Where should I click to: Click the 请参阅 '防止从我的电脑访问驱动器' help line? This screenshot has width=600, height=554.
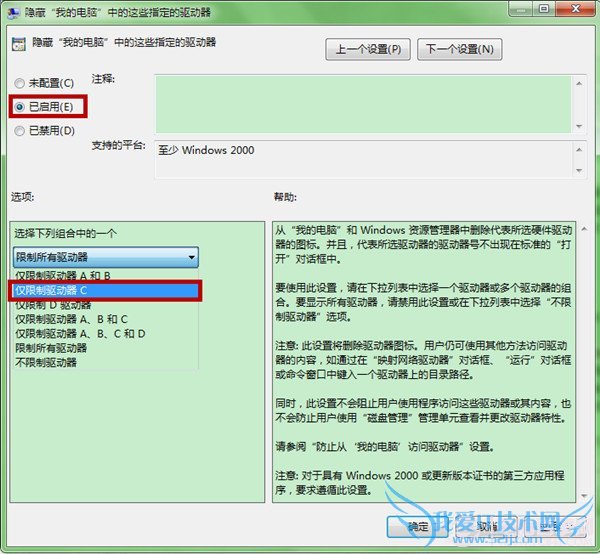point(384,446)
